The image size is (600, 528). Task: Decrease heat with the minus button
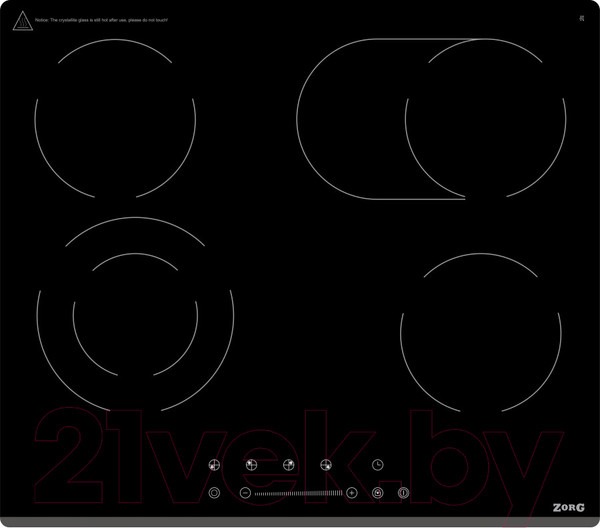(245, 492)
